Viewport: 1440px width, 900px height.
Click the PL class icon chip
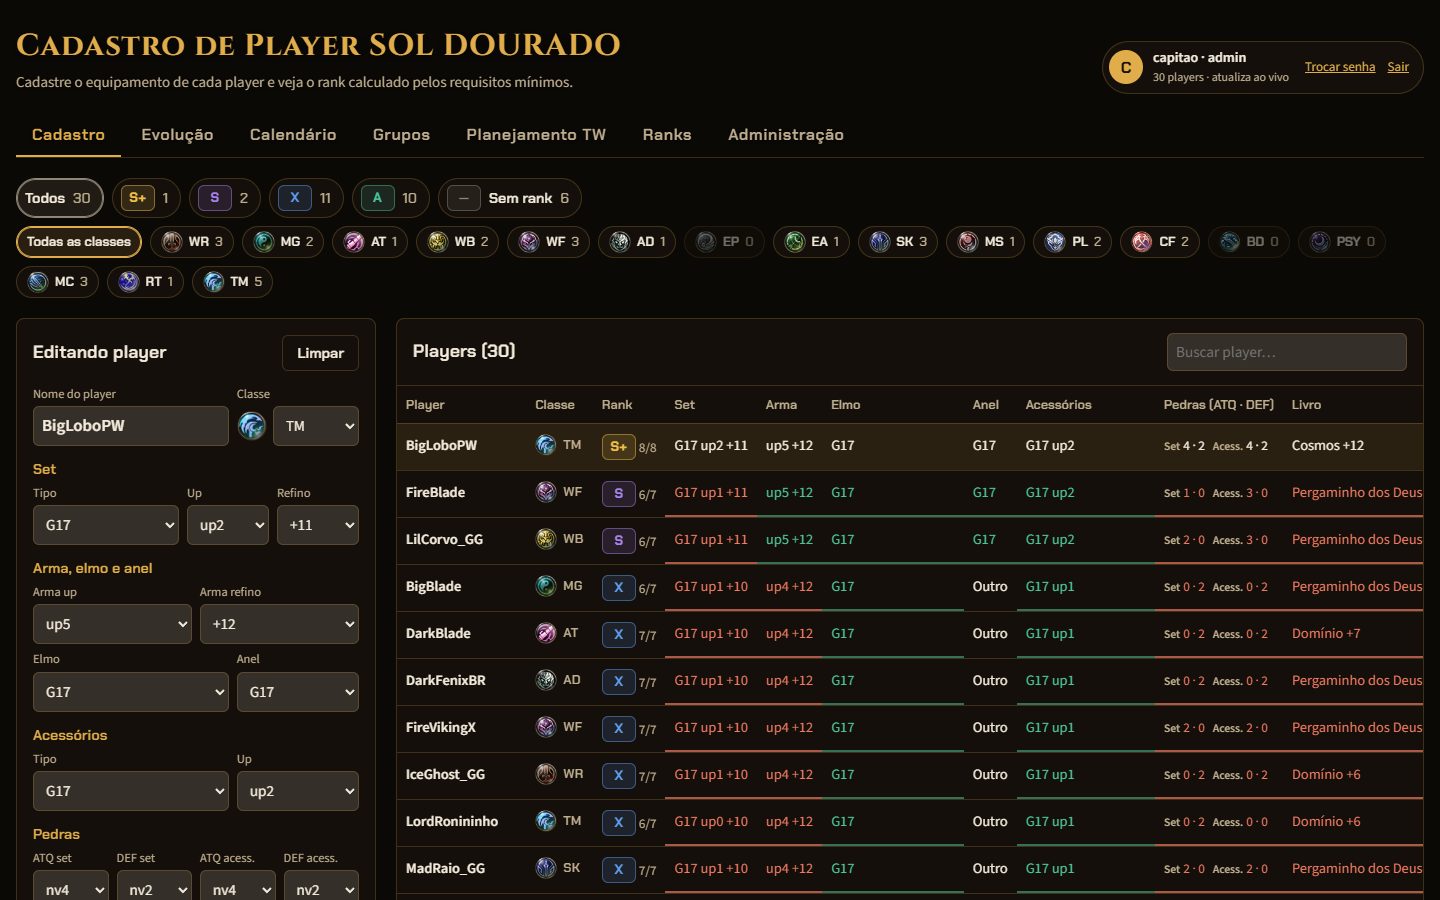(x=1073, y=242)
